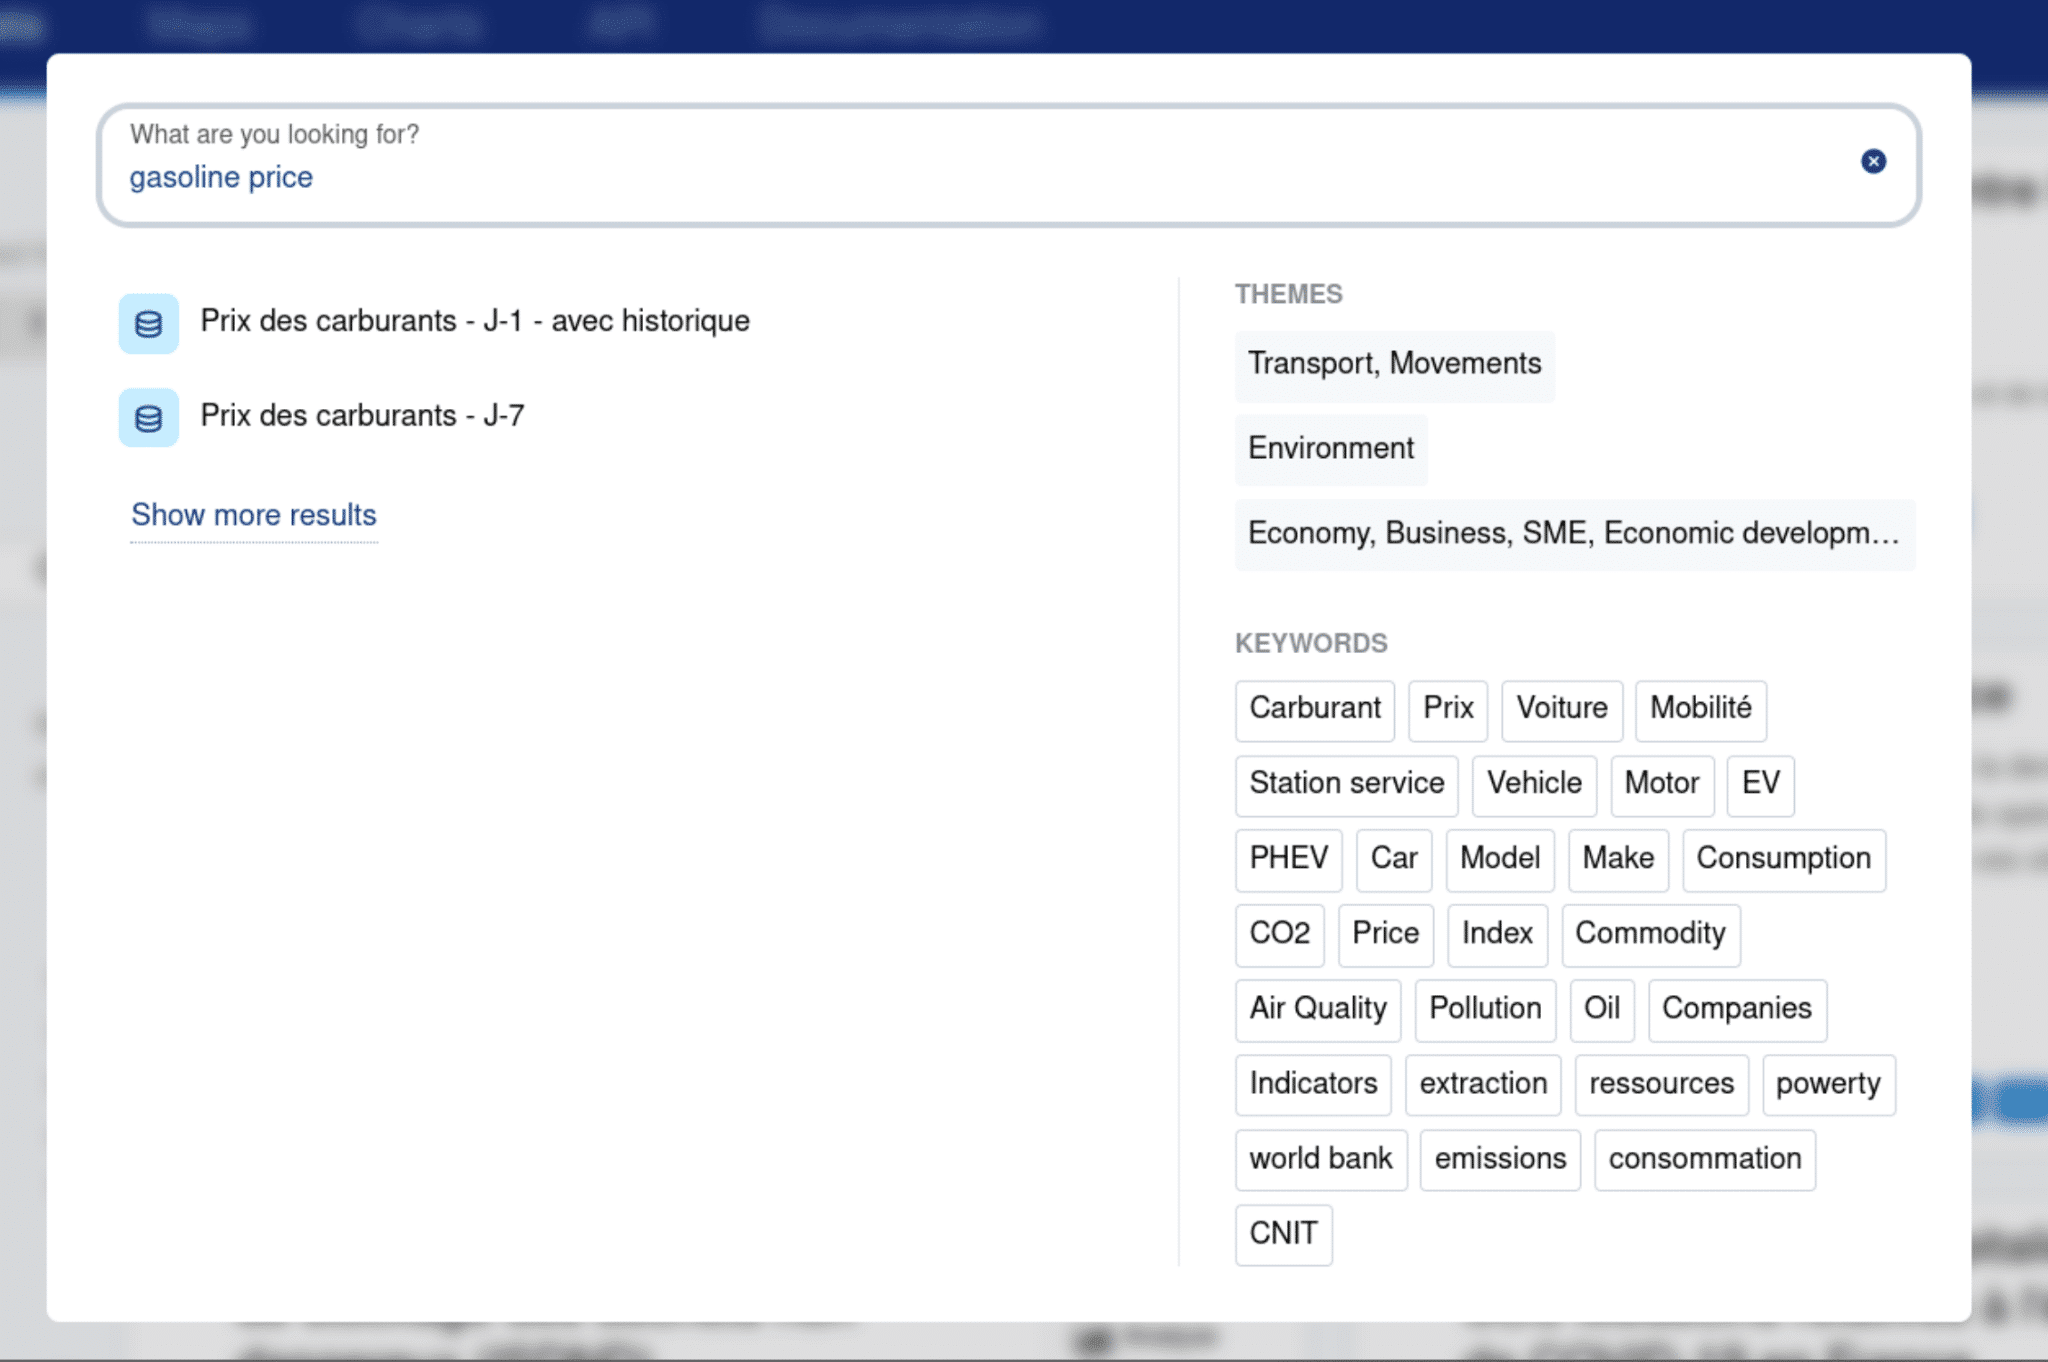Open Prix des carburants - J-7 result
Image resolution: width=2048 pixels, height=1362 pixels.
(362, 416)
